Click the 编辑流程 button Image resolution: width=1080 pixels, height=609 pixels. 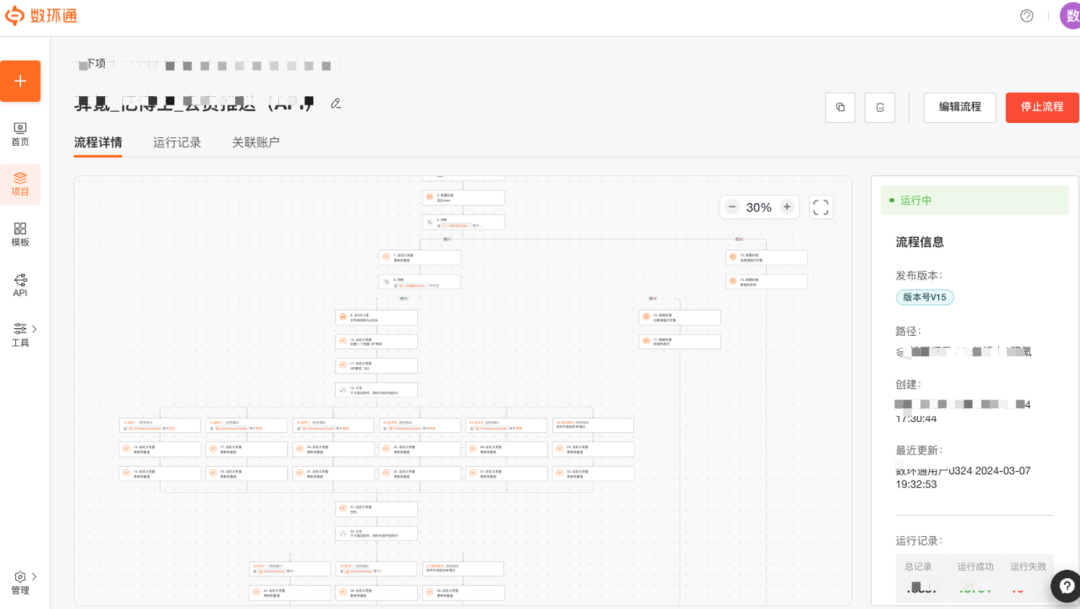pyautogui.click(x=960, y=107)
